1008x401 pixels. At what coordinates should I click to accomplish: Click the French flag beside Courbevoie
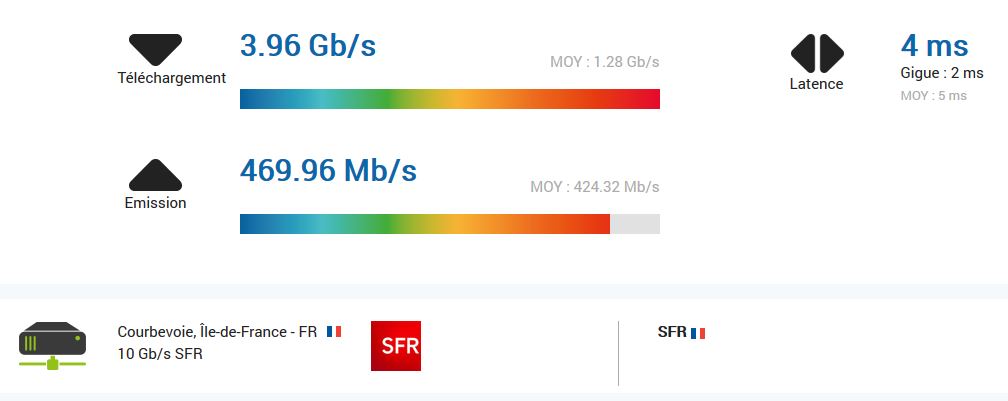click(x=334, y=331)
